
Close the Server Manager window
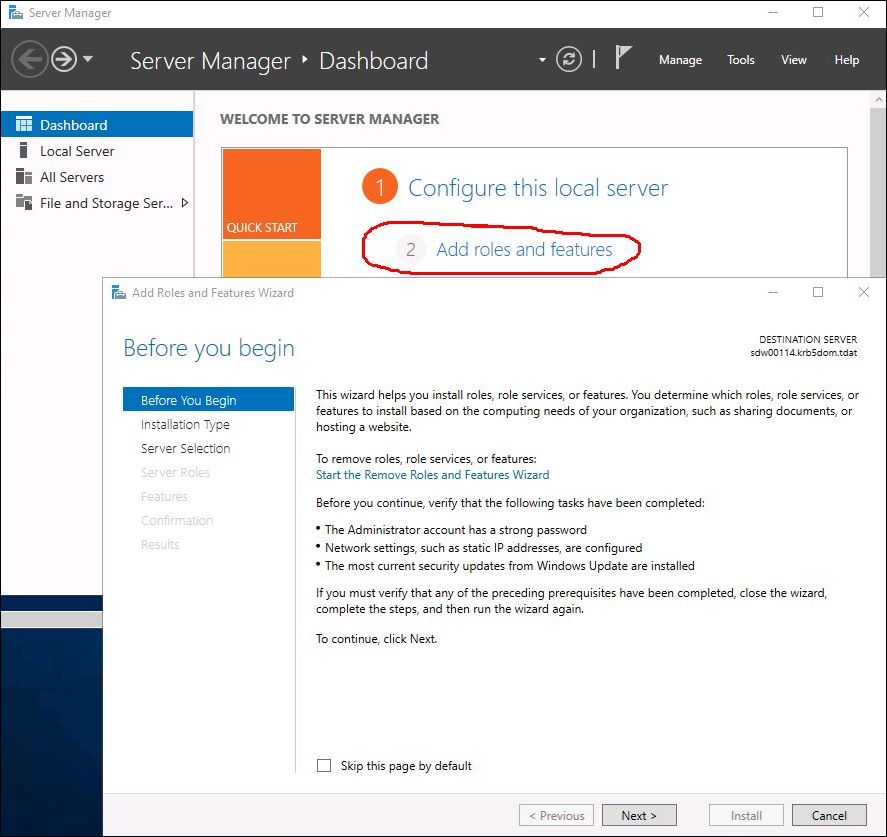864,12
